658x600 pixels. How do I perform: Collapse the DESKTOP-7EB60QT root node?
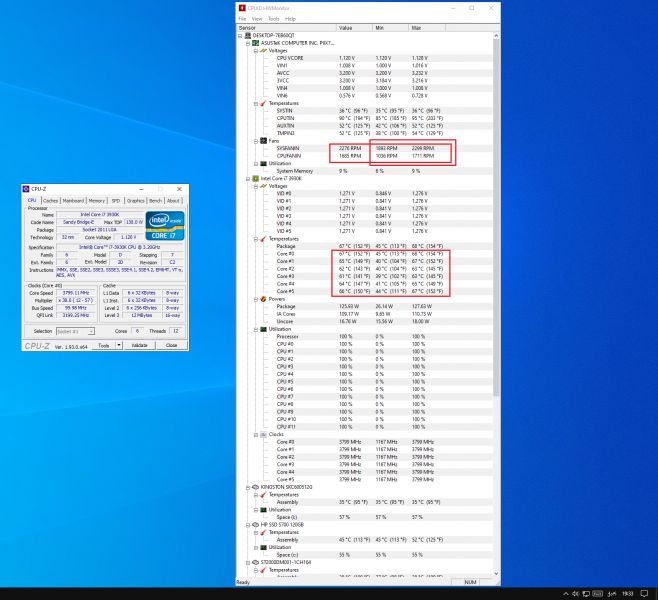click(242, 36)
